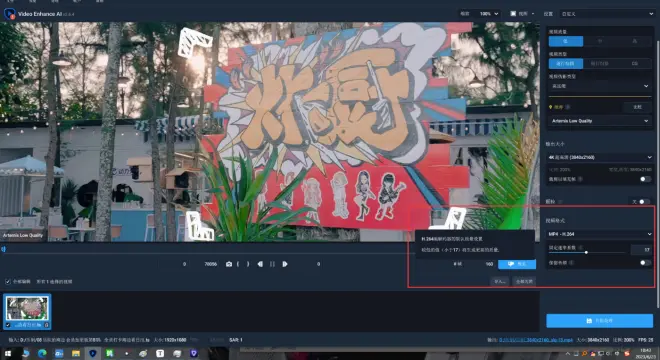Click the purple shield icon on the taskbar

click(194, 354)
